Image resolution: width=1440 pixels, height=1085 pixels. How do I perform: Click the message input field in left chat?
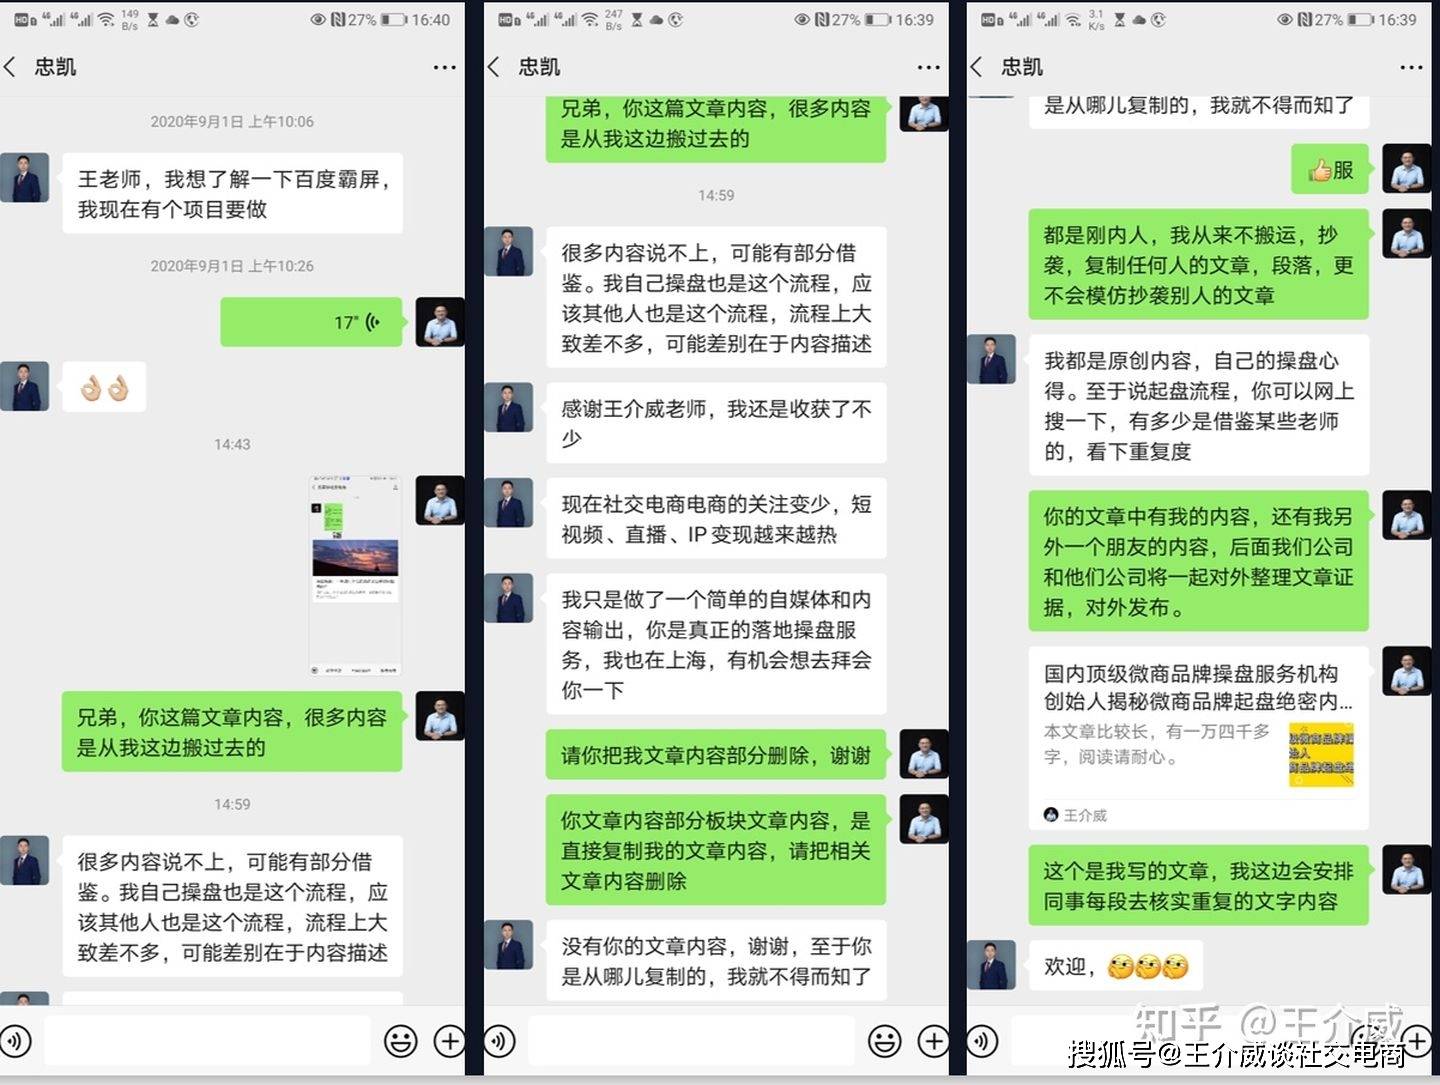pyautogui.click(x=207, y=1041)
